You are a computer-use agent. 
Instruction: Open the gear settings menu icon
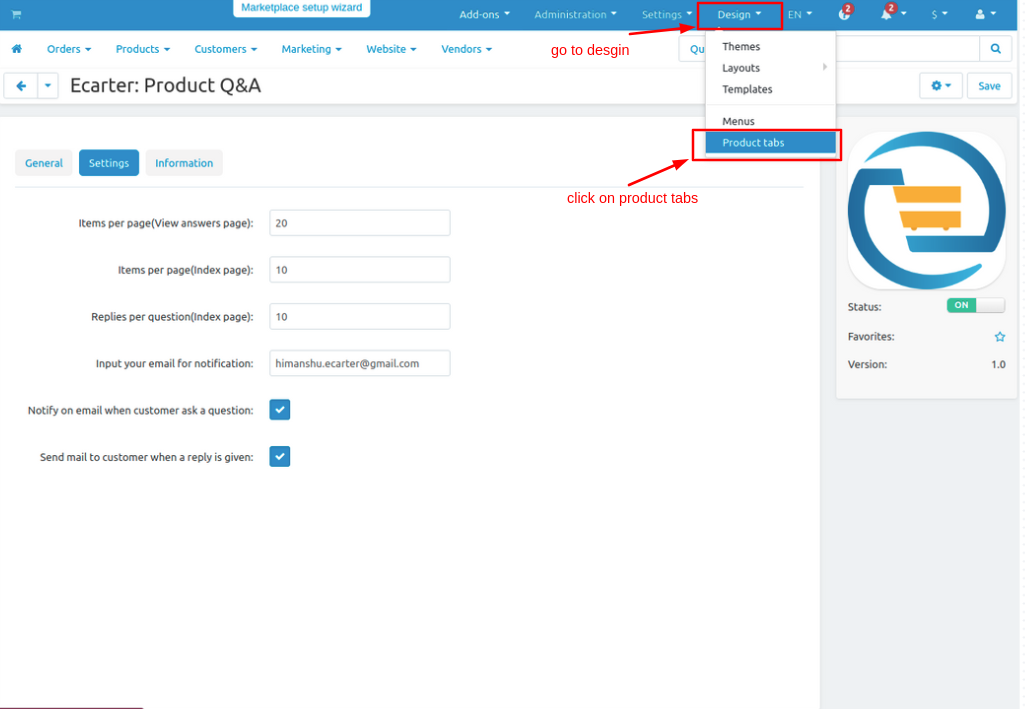tap(941, 86)
